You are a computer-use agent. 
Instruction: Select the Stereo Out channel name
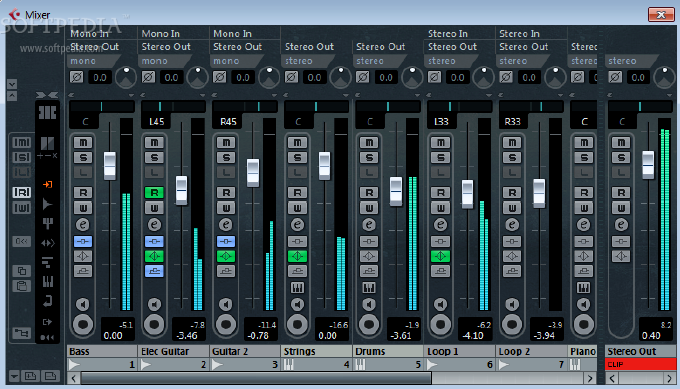pyautogui.click(x=641, y=351)
